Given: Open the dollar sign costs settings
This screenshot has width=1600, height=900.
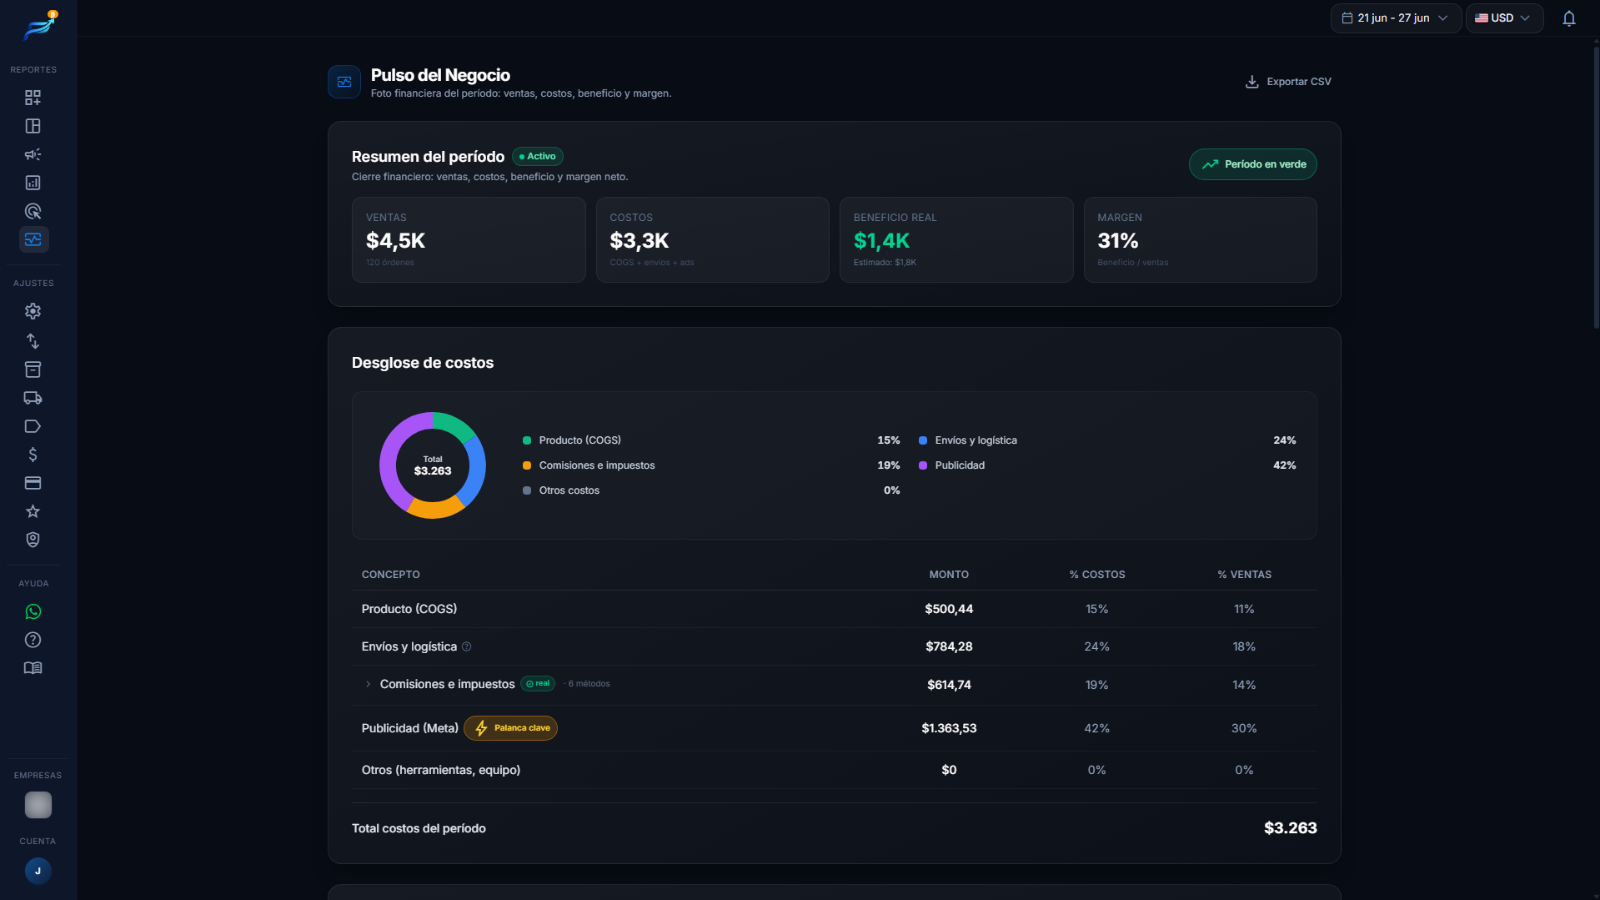Looking at the screenshot, I should click(x=33, y=455).
